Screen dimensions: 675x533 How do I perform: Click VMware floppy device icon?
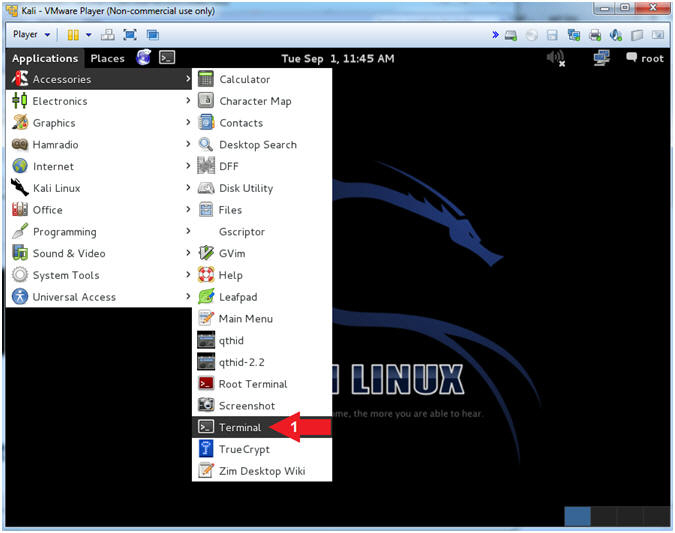click(552, 35)
